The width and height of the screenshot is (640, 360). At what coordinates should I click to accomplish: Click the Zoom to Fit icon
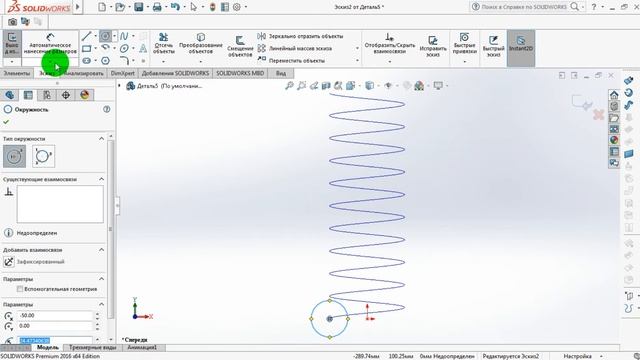(289, 86)
